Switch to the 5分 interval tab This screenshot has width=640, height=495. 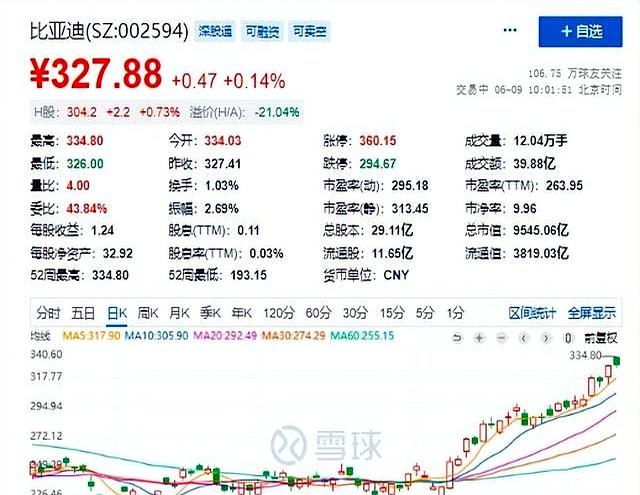click(x=425, y=313)
